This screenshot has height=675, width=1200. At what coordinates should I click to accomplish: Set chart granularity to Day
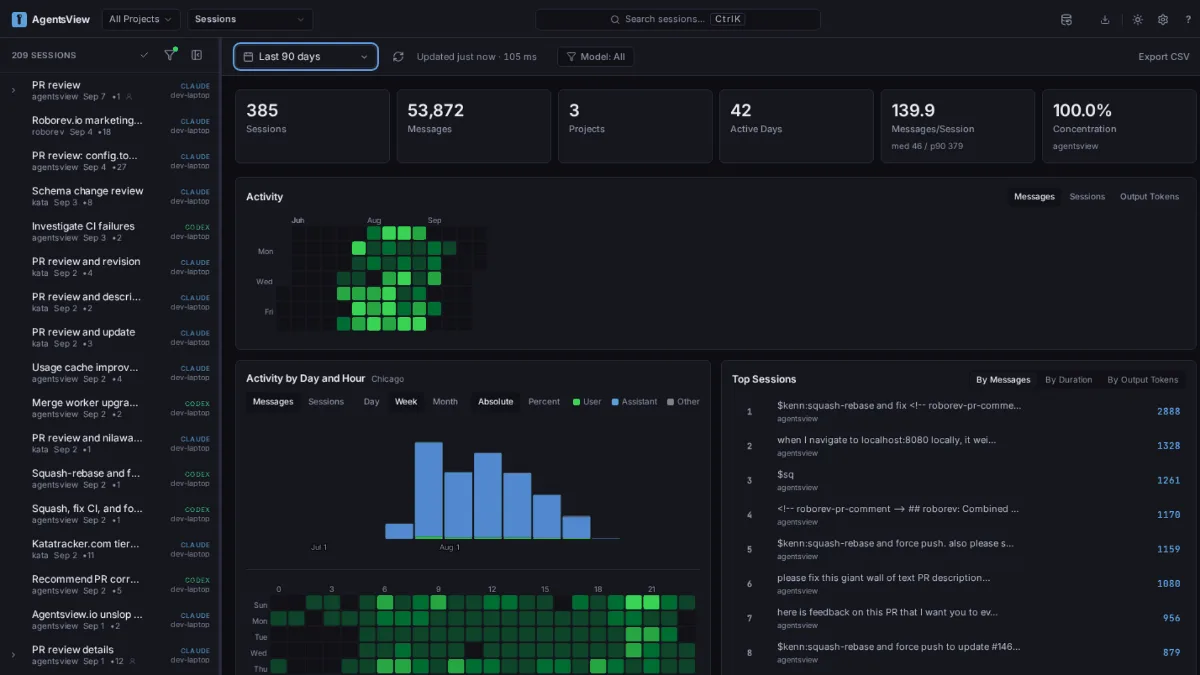click(x=371, y=402)
